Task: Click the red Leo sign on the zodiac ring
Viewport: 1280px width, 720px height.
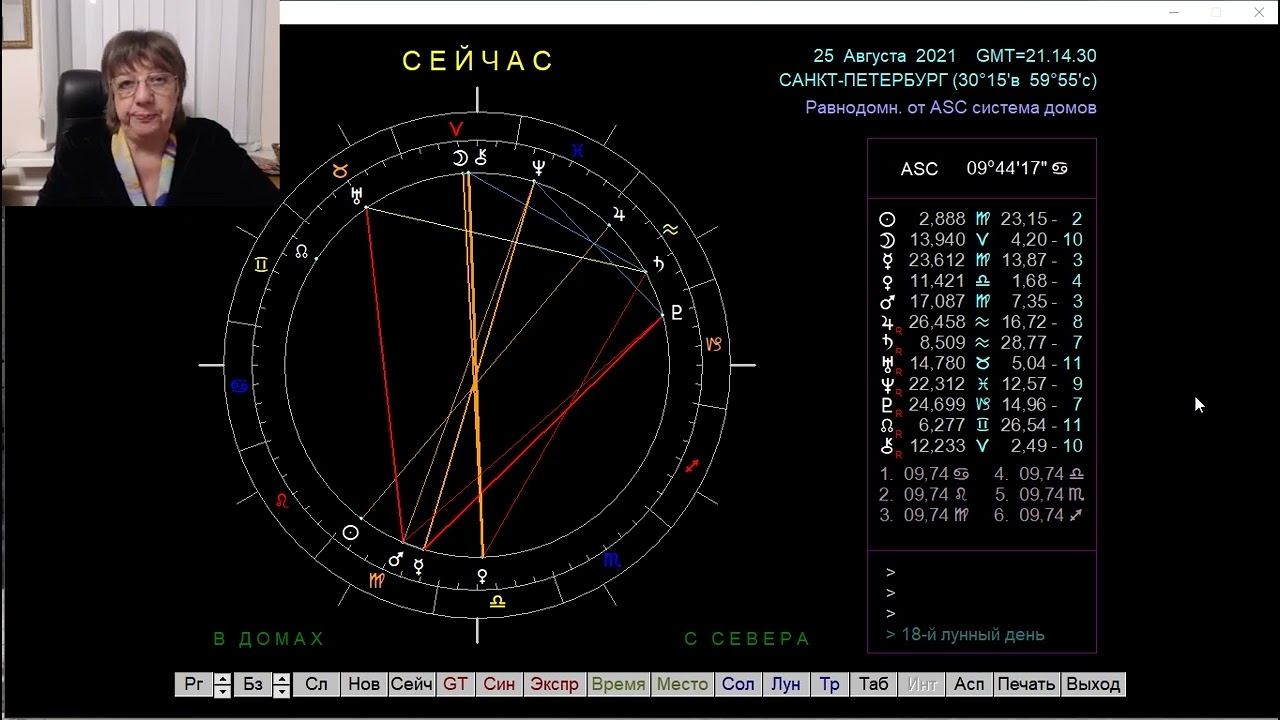Action: 282,499
